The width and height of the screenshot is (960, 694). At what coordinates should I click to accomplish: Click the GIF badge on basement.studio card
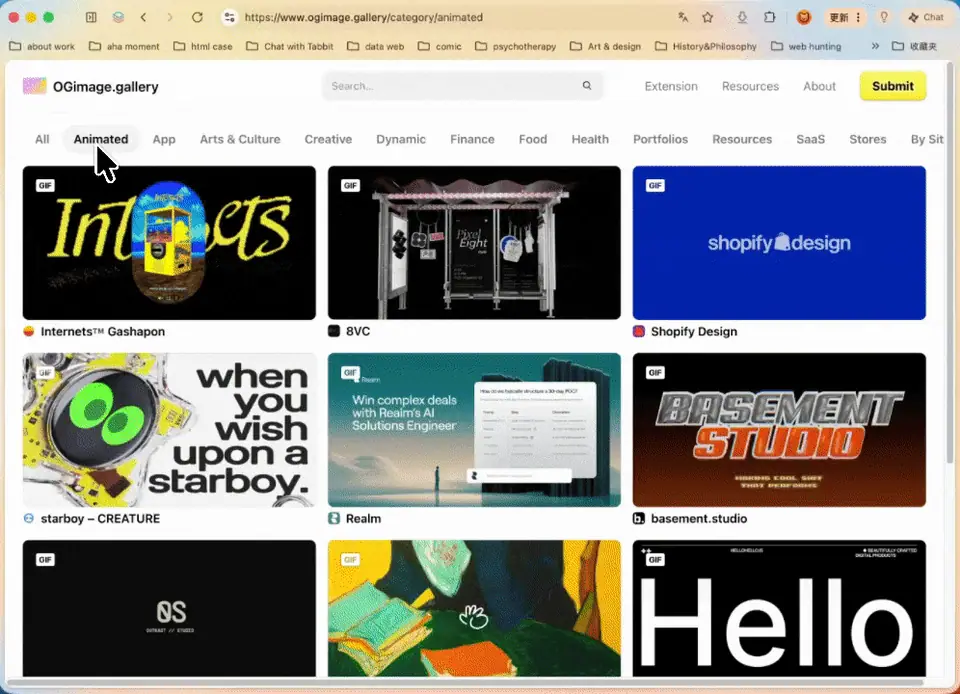click(x=655, y=373)
